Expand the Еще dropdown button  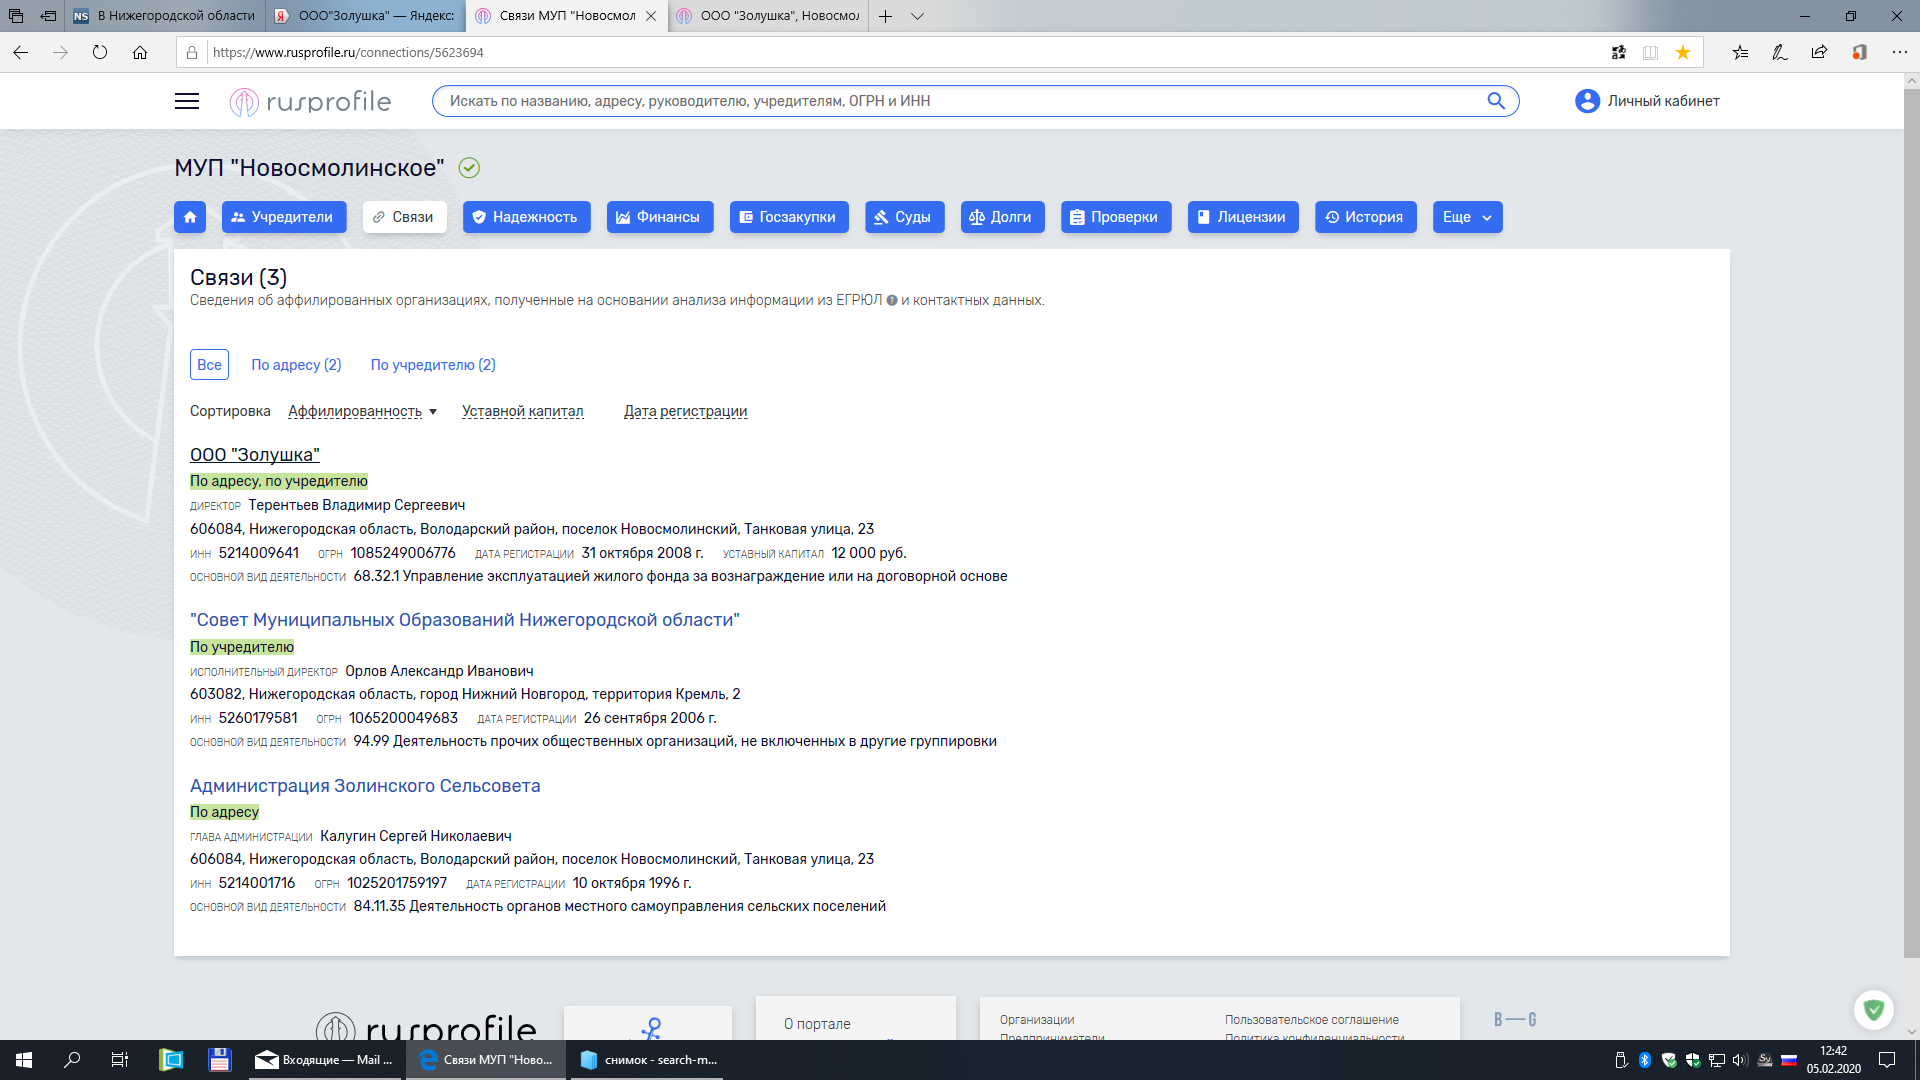coord(1467,217)
